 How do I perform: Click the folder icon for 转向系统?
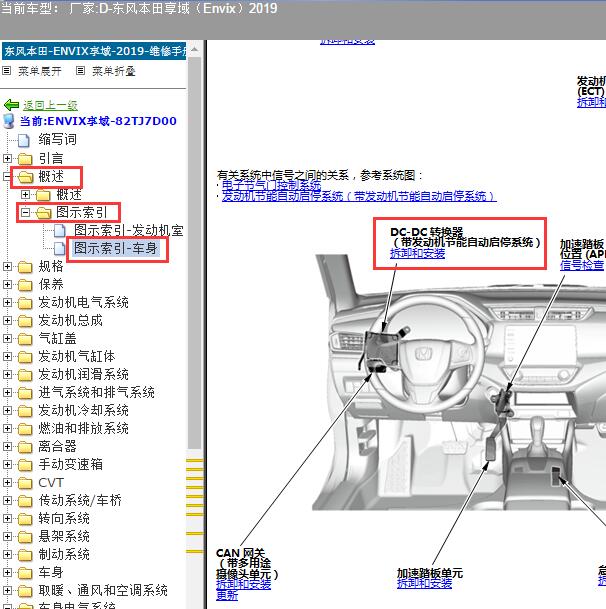coord(25,519)
